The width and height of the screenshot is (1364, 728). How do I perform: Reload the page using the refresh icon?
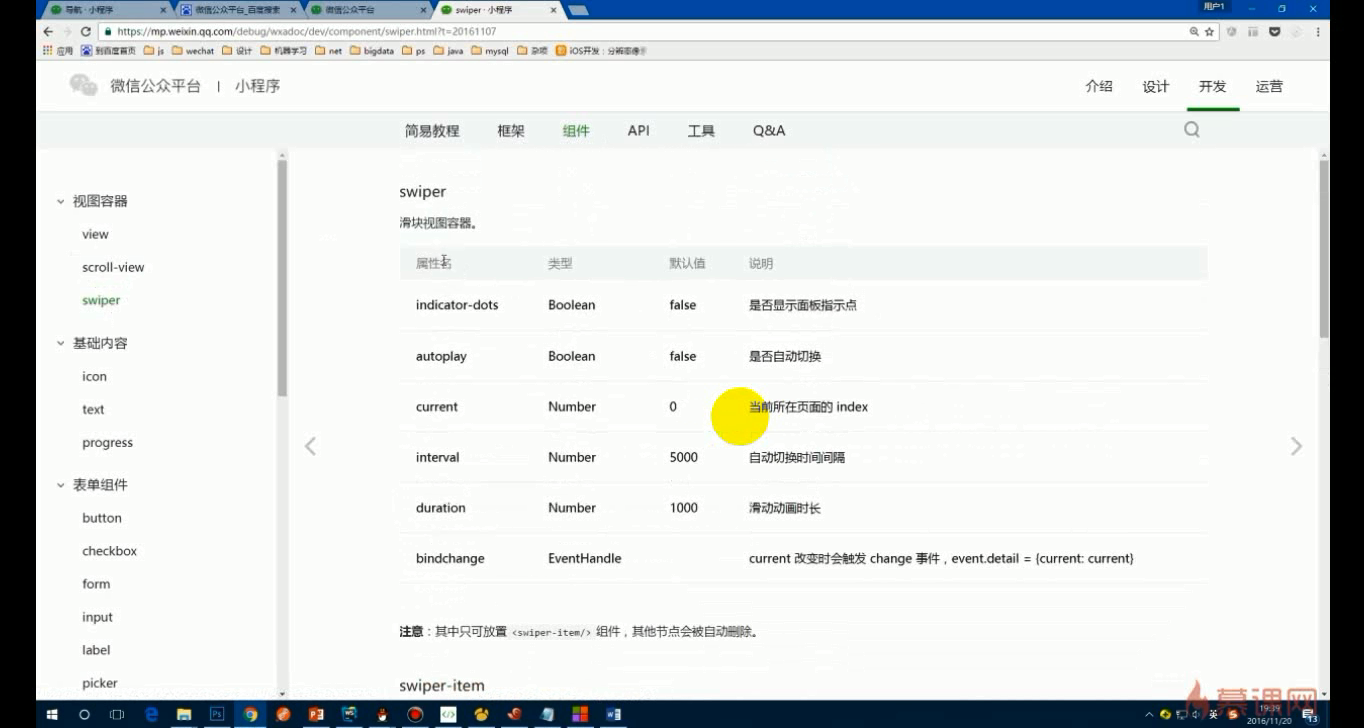(x=86, y=31)
